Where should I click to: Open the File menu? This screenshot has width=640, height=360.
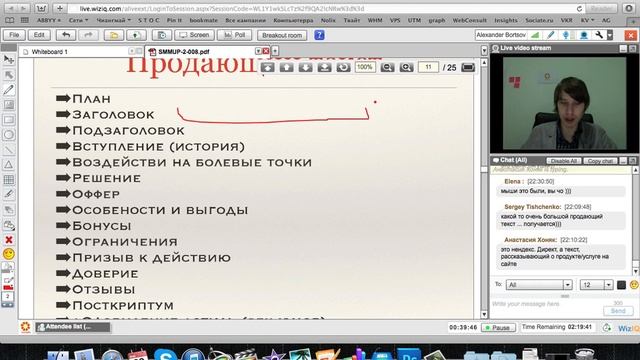(x=14, y=35)
